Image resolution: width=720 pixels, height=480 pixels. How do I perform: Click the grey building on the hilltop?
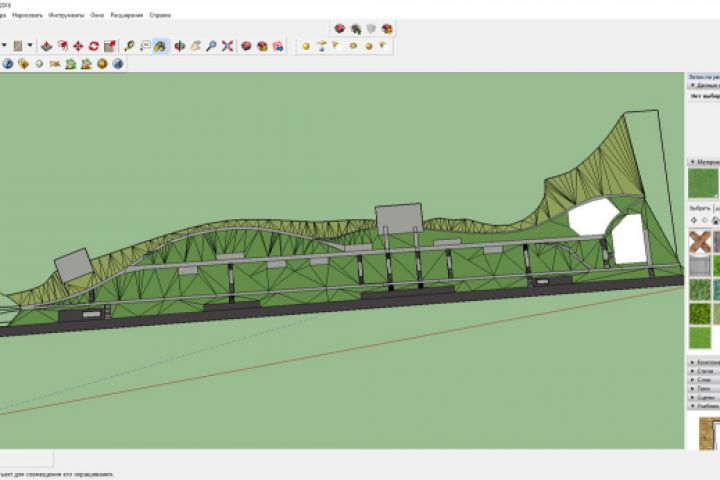(x=399, y=218)
